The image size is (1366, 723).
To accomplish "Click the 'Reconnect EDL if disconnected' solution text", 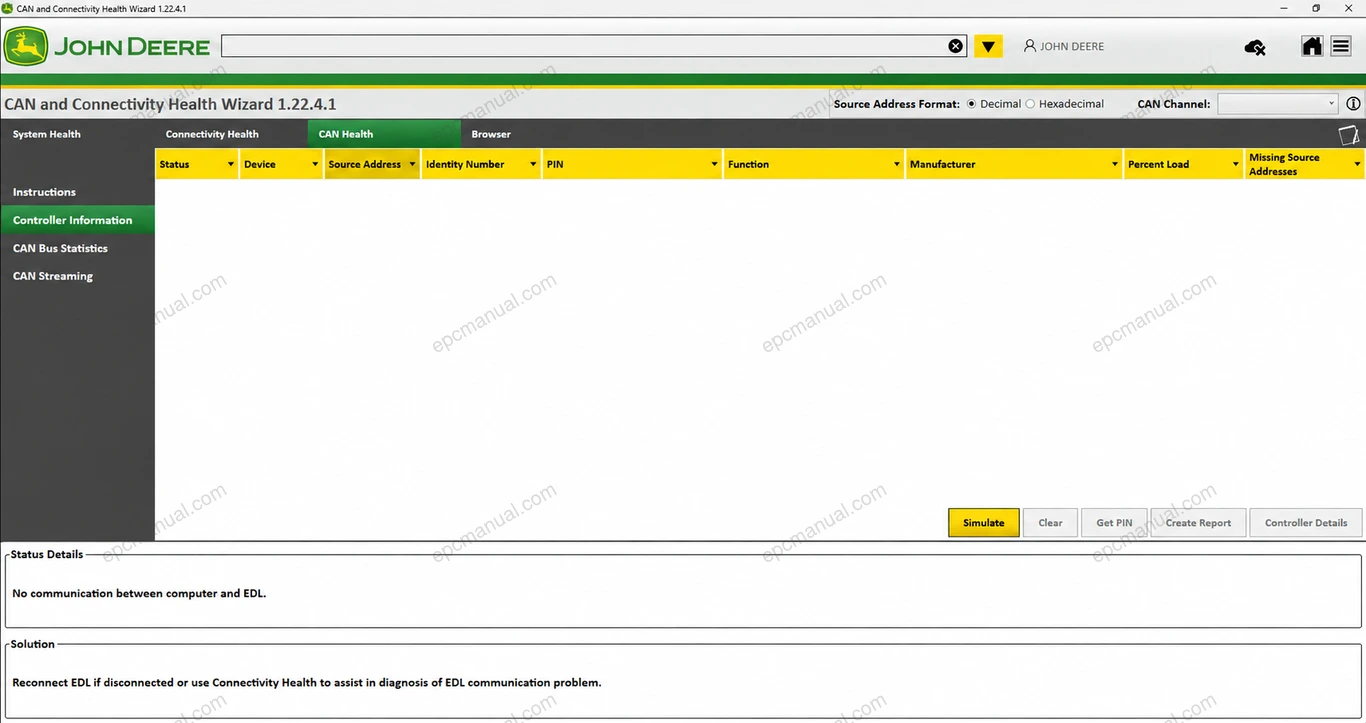I will point(307,683).
